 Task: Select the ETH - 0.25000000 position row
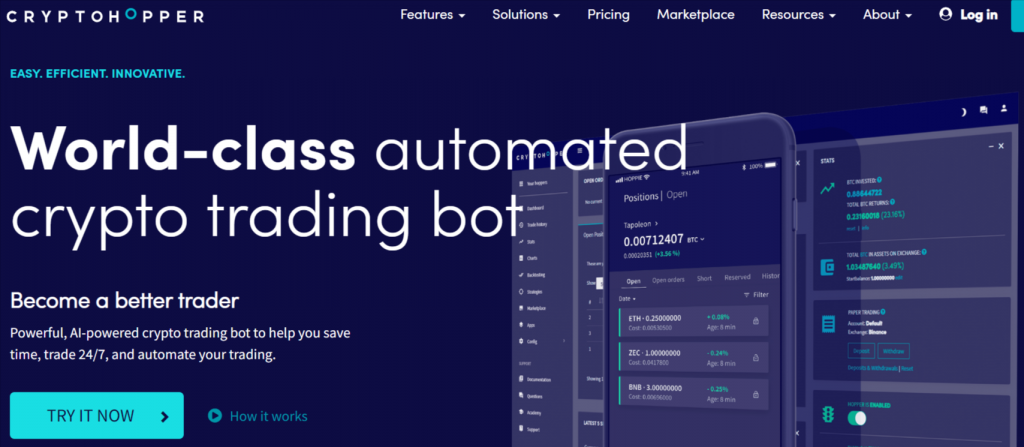pyautogui.click(x=693, y=322)
